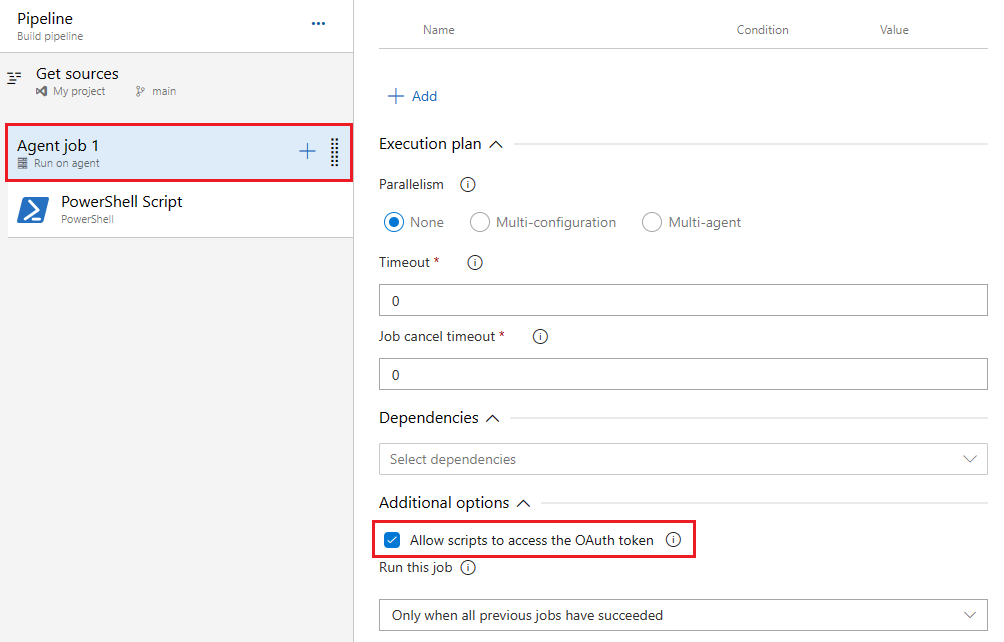
Task: Click the Timeout info icon
Action: (474, 262)
